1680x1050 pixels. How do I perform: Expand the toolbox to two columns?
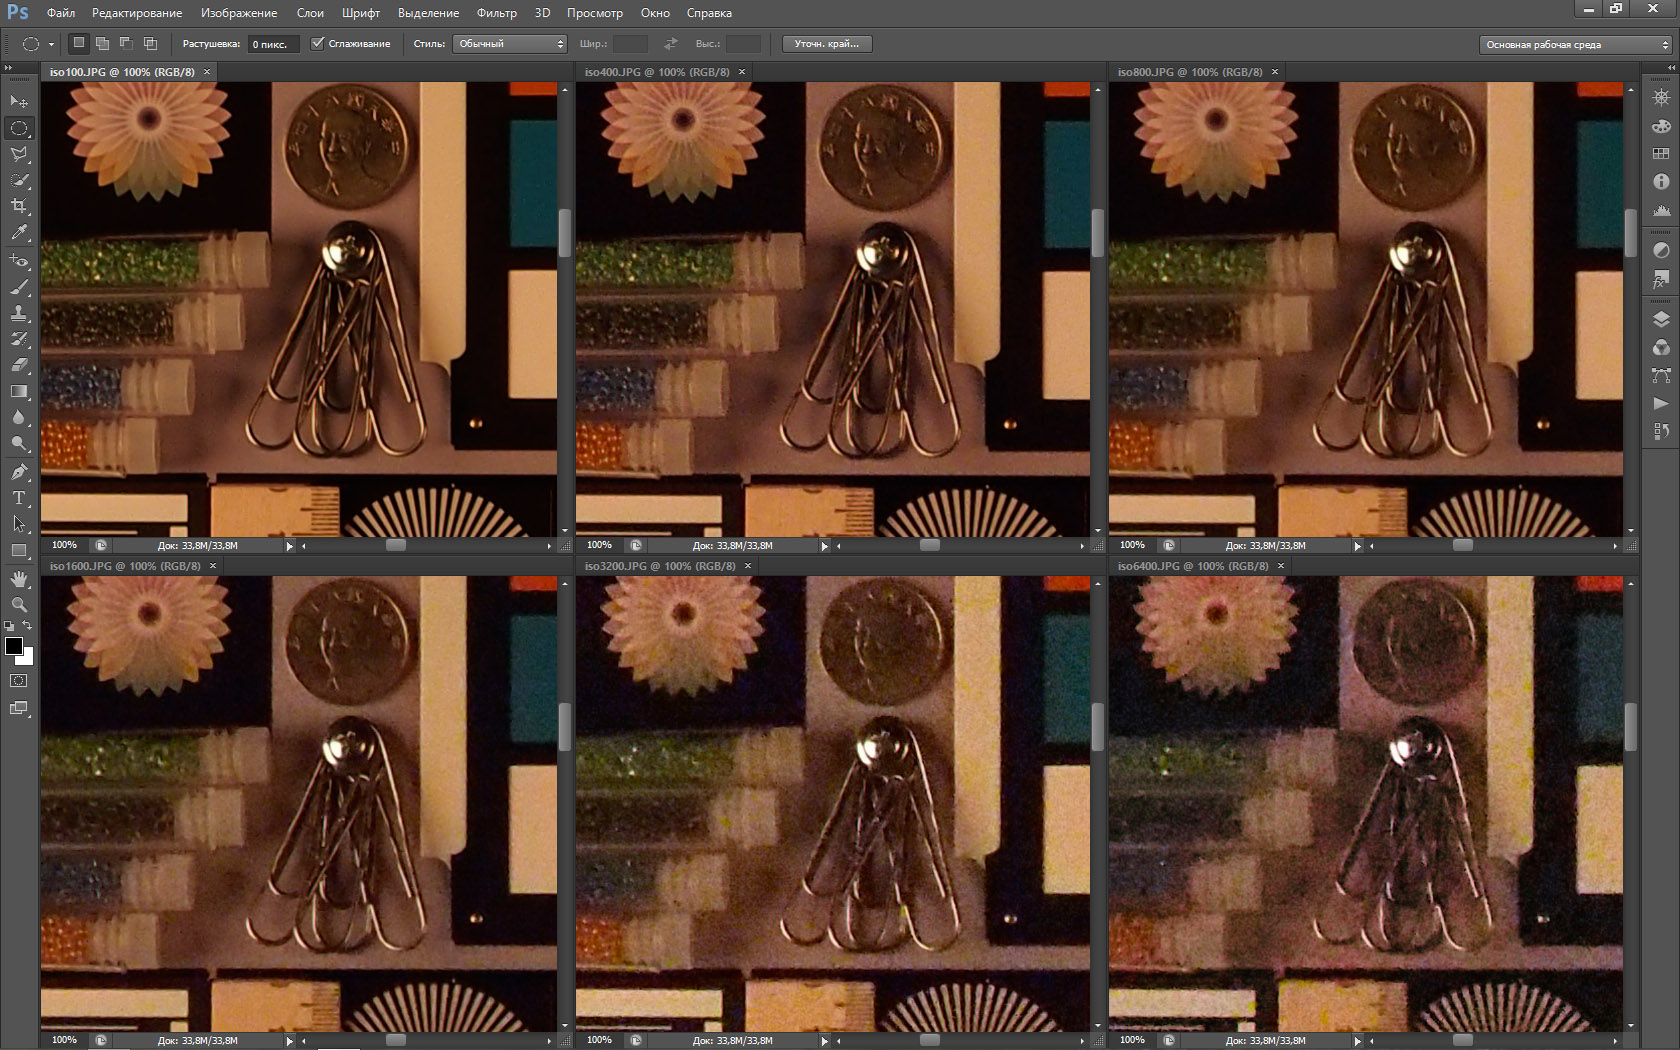point(8,68)
